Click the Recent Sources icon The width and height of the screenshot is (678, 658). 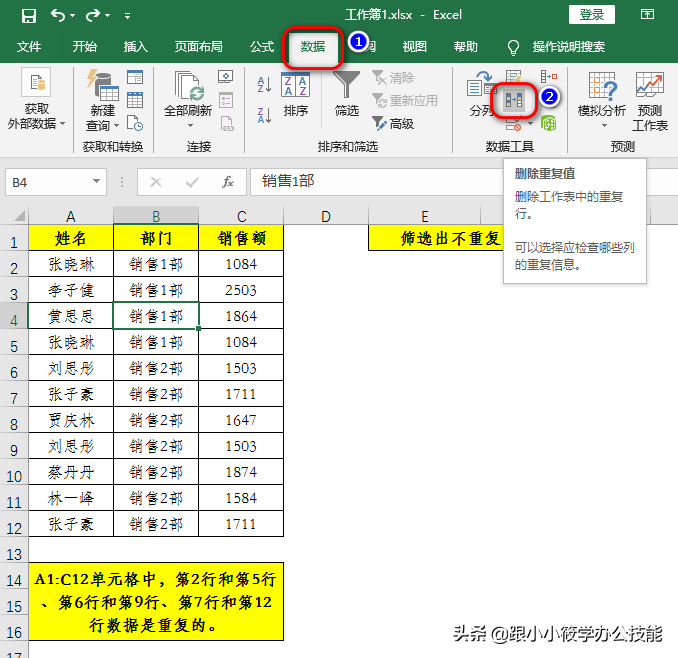[x=135, y=123]
